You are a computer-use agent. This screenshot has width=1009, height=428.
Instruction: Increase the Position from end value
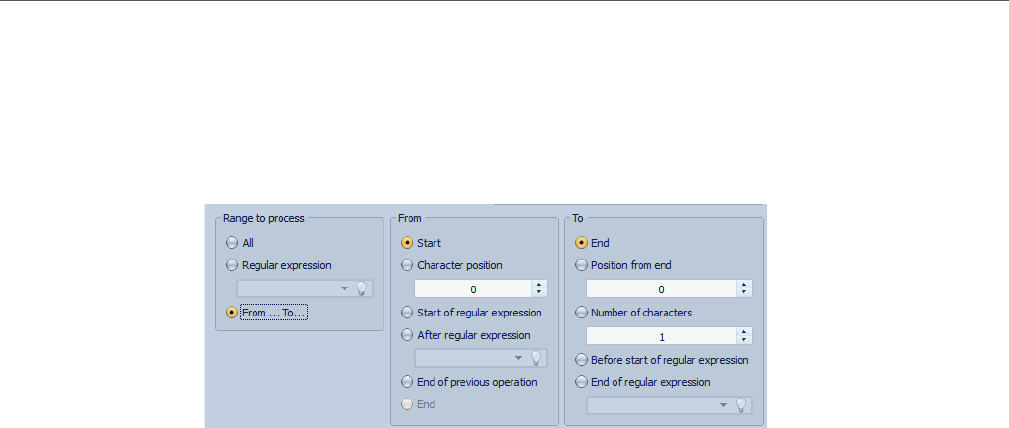744,284
